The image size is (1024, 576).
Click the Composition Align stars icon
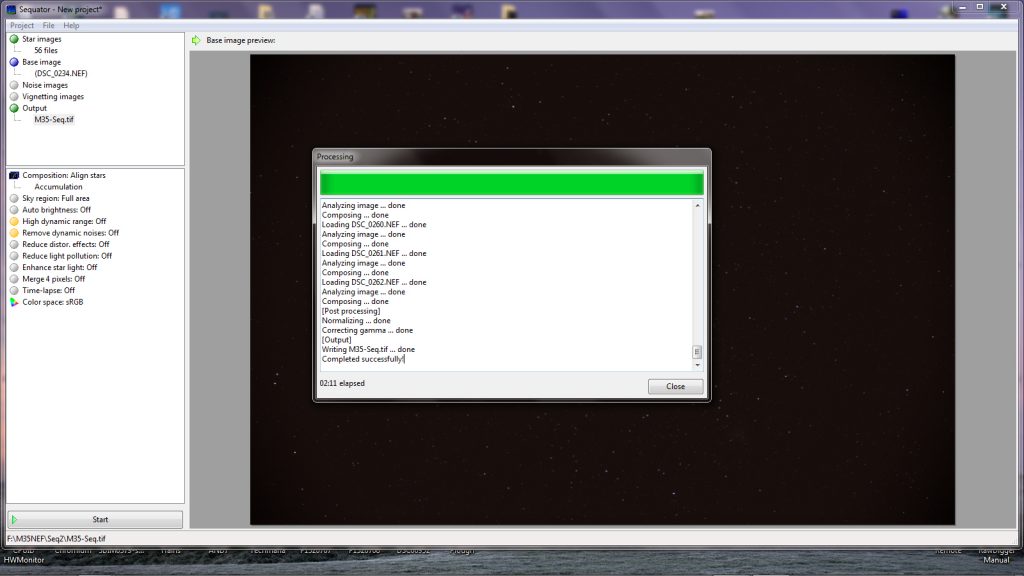pyautogui.click(x=14, y=175)
